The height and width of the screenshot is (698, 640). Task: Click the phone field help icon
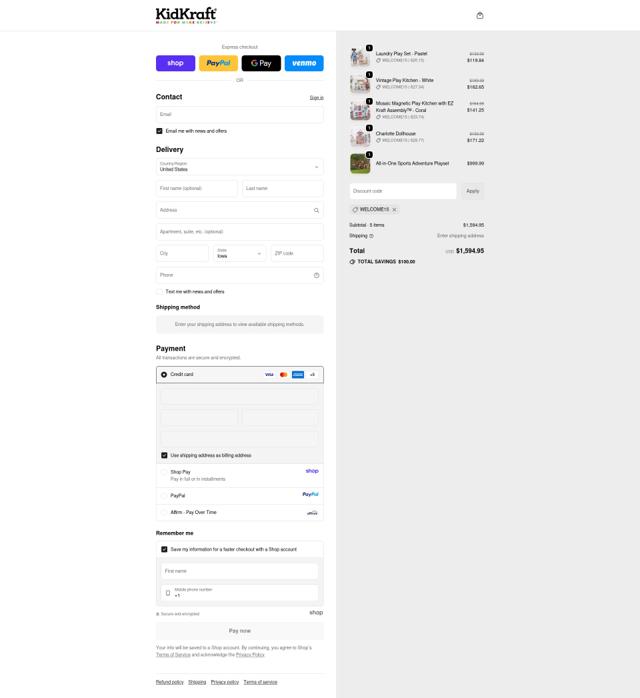tap(316, 276)
